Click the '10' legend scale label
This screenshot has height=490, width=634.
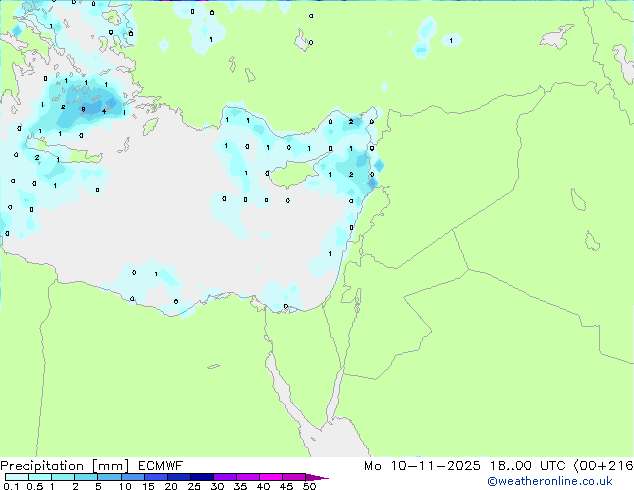pos(125,486)
